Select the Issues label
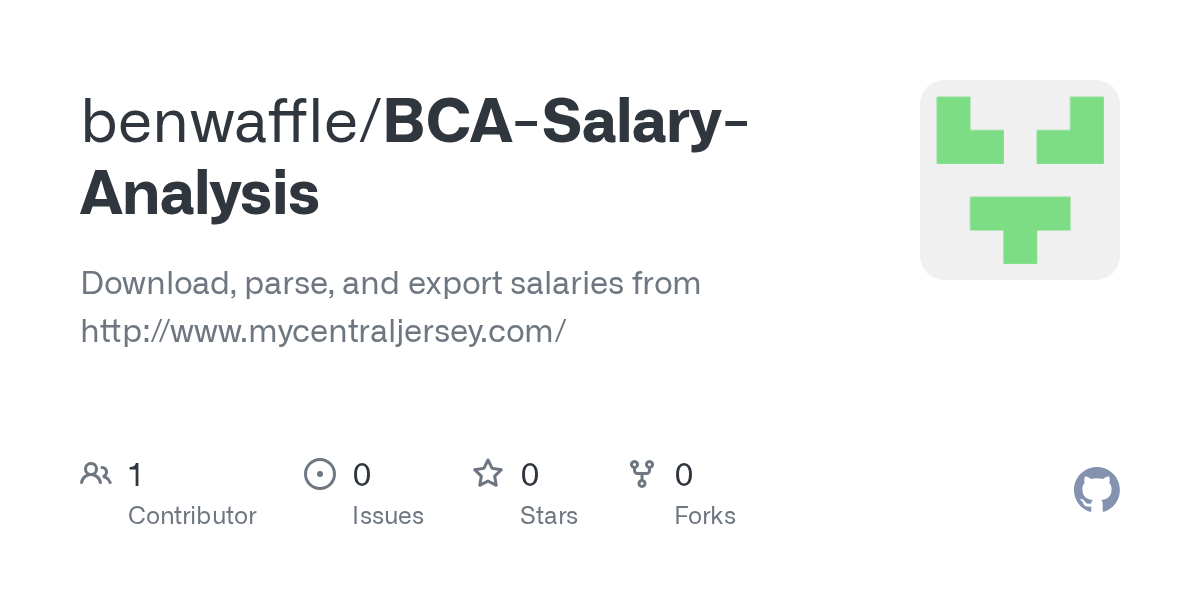Image resolution: width=1200 pixels, height=600 pixels. (388, 516)
